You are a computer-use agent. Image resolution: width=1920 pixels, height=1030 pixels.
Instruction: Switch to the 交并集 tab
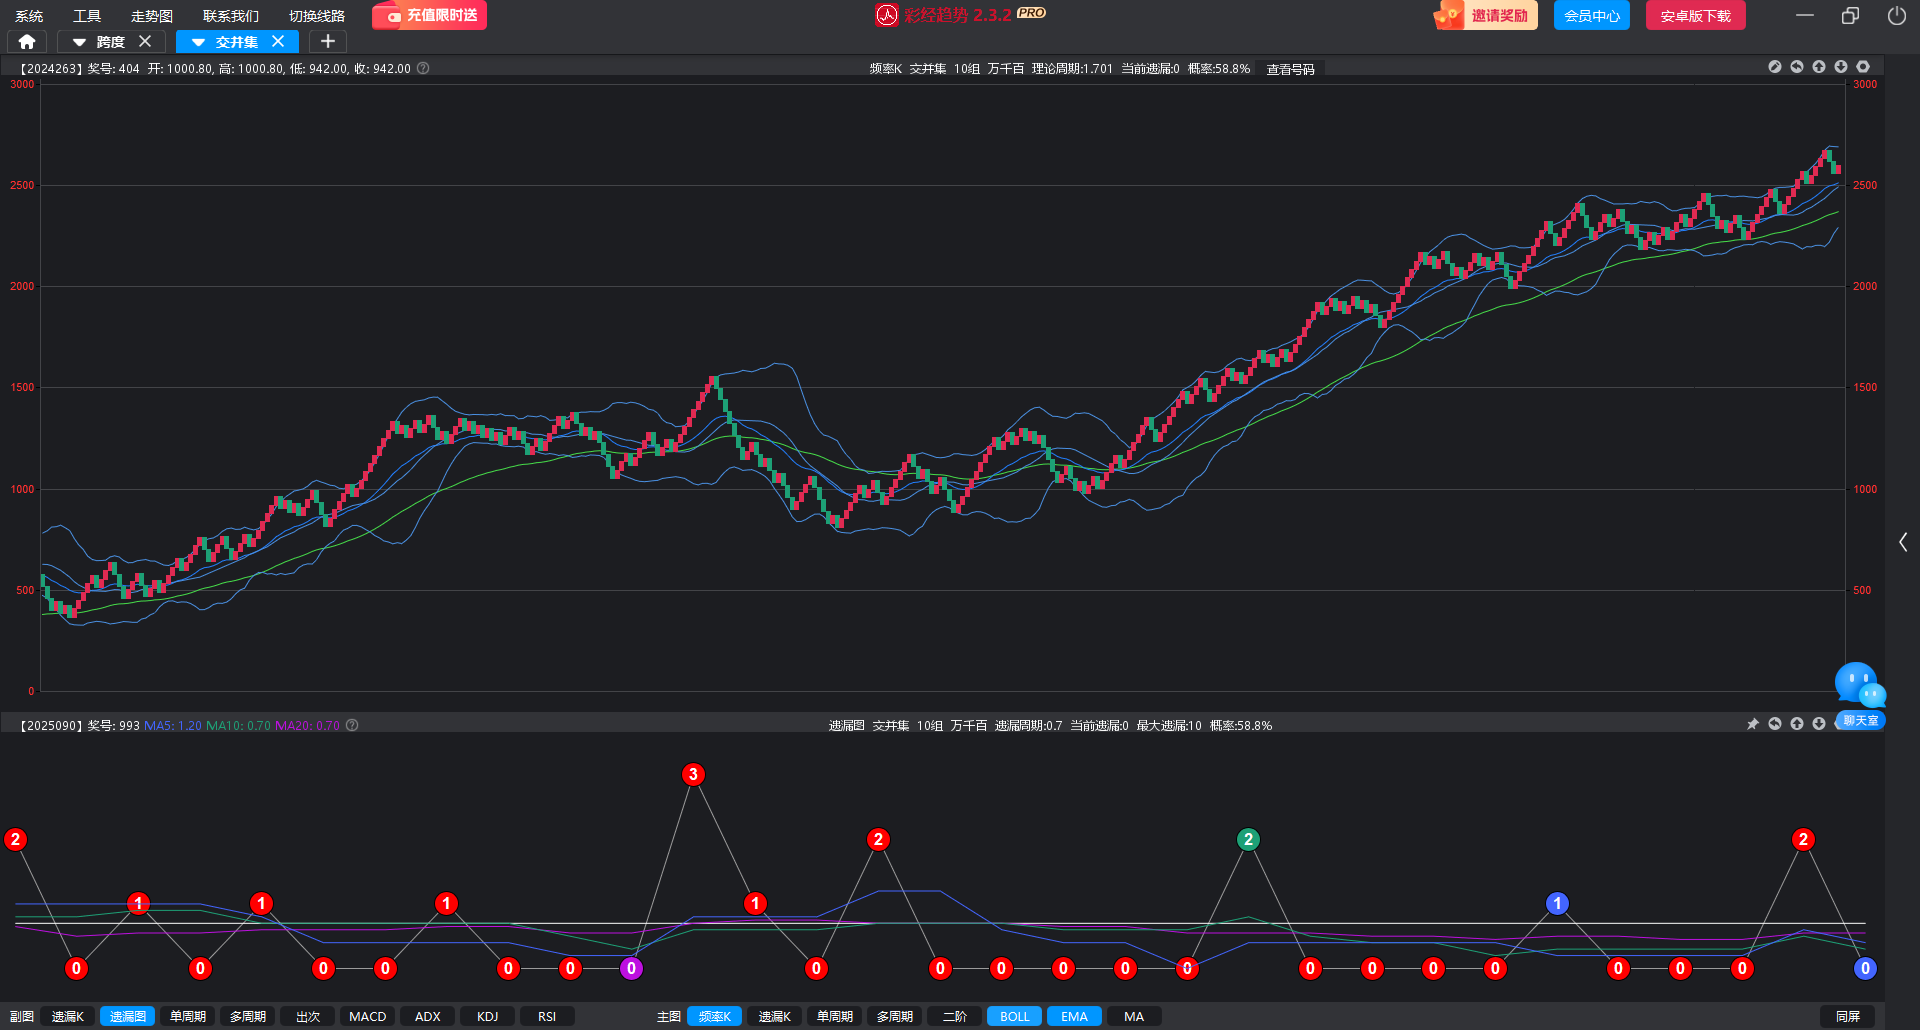[237, 42]
